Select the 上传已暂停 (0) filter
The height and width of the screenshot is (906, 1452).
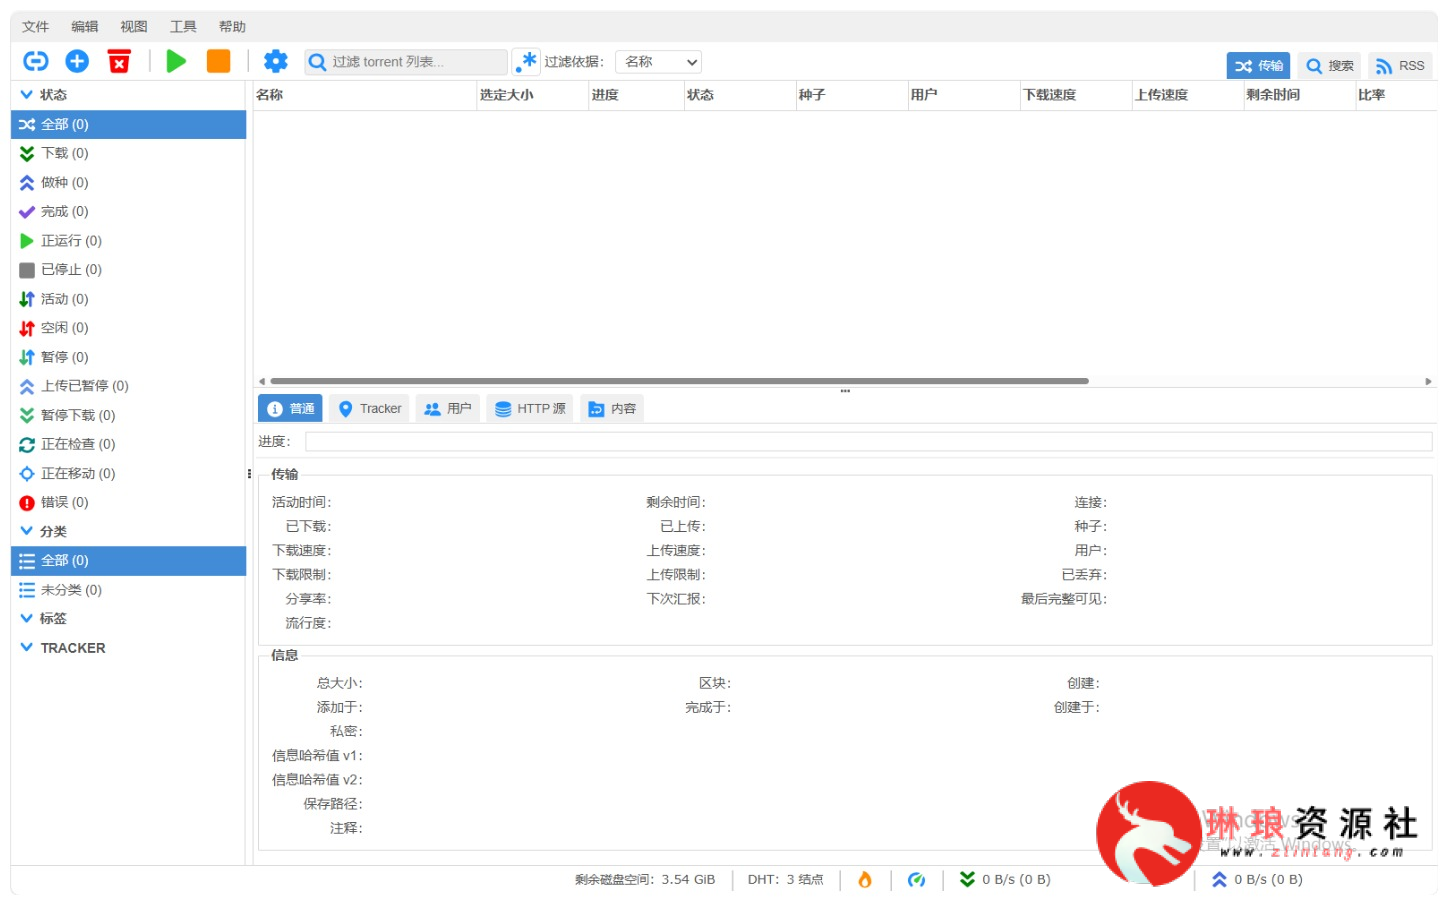pyautogui.click(x=128, y=386)
